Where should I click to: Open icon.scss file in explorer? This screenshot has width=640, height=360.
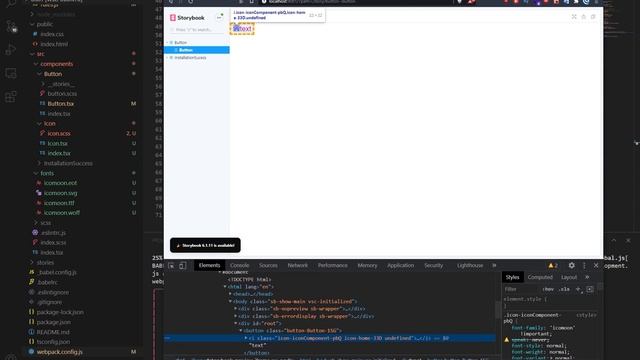59,133
